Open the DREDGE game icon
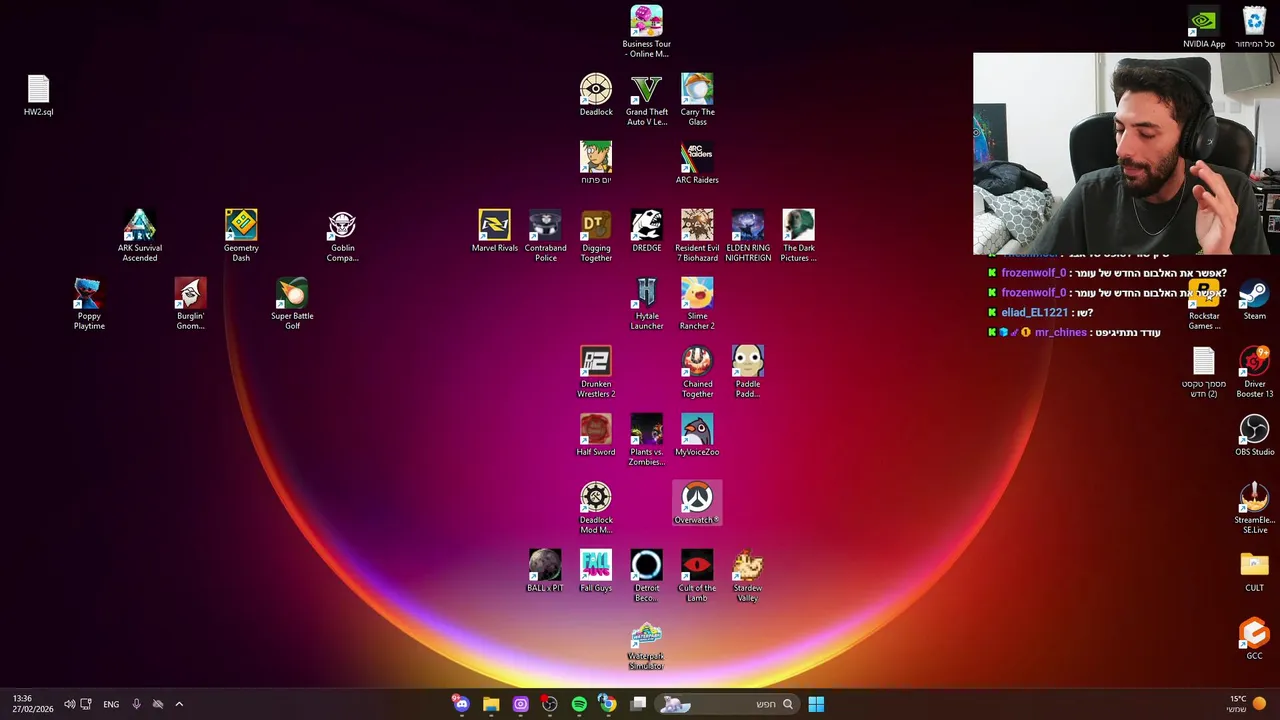 646,230
